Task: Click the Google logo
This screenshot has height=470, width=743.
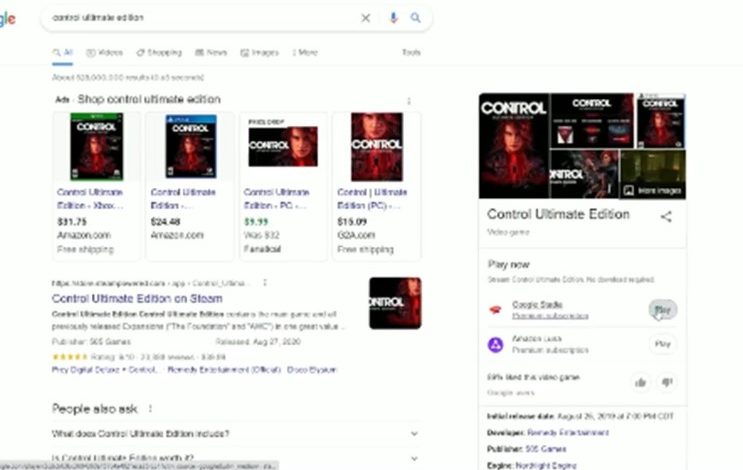Action: click(x=8, y=18)
